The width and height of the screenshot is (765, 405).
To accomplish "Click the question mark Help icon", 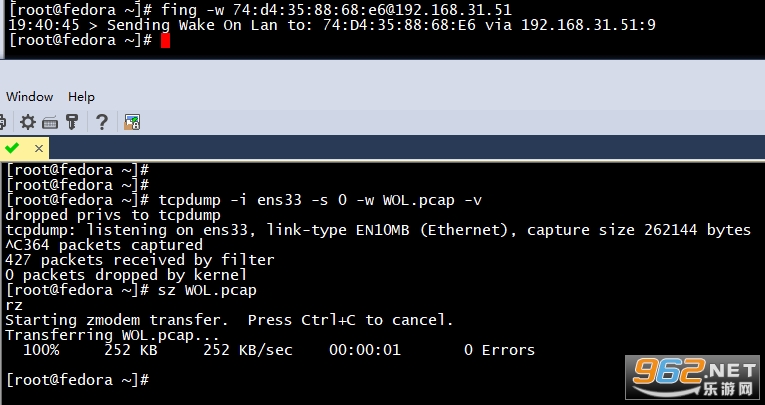I will [x=102, y=122].
